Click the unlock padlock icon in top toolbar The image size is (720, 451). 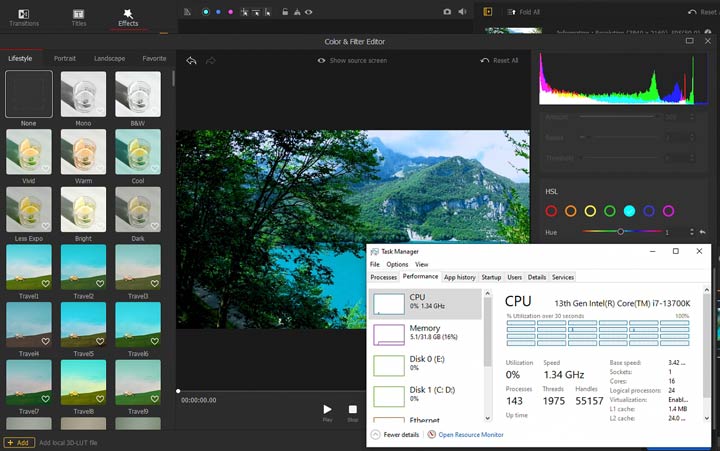point(285,12)
